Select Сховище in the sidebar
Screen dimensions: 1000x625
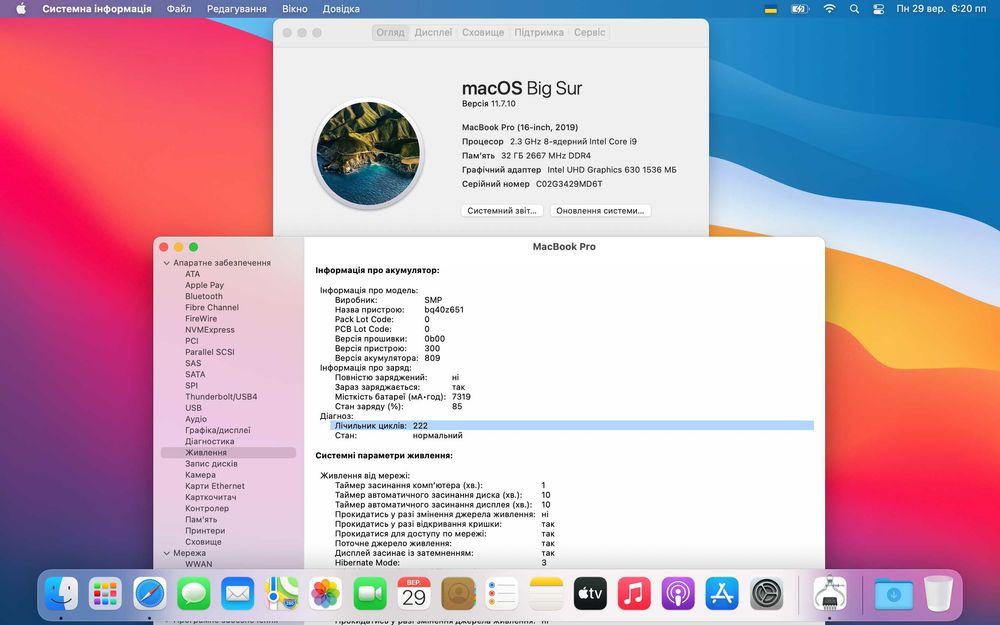tap(203, 542)
